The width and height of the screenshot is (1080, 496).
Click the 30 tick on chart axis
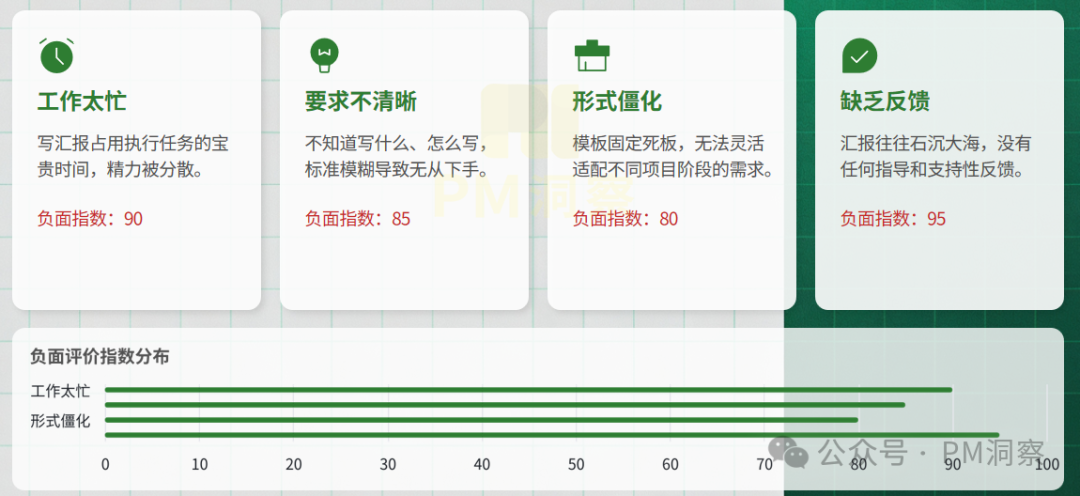click(388, 465)
